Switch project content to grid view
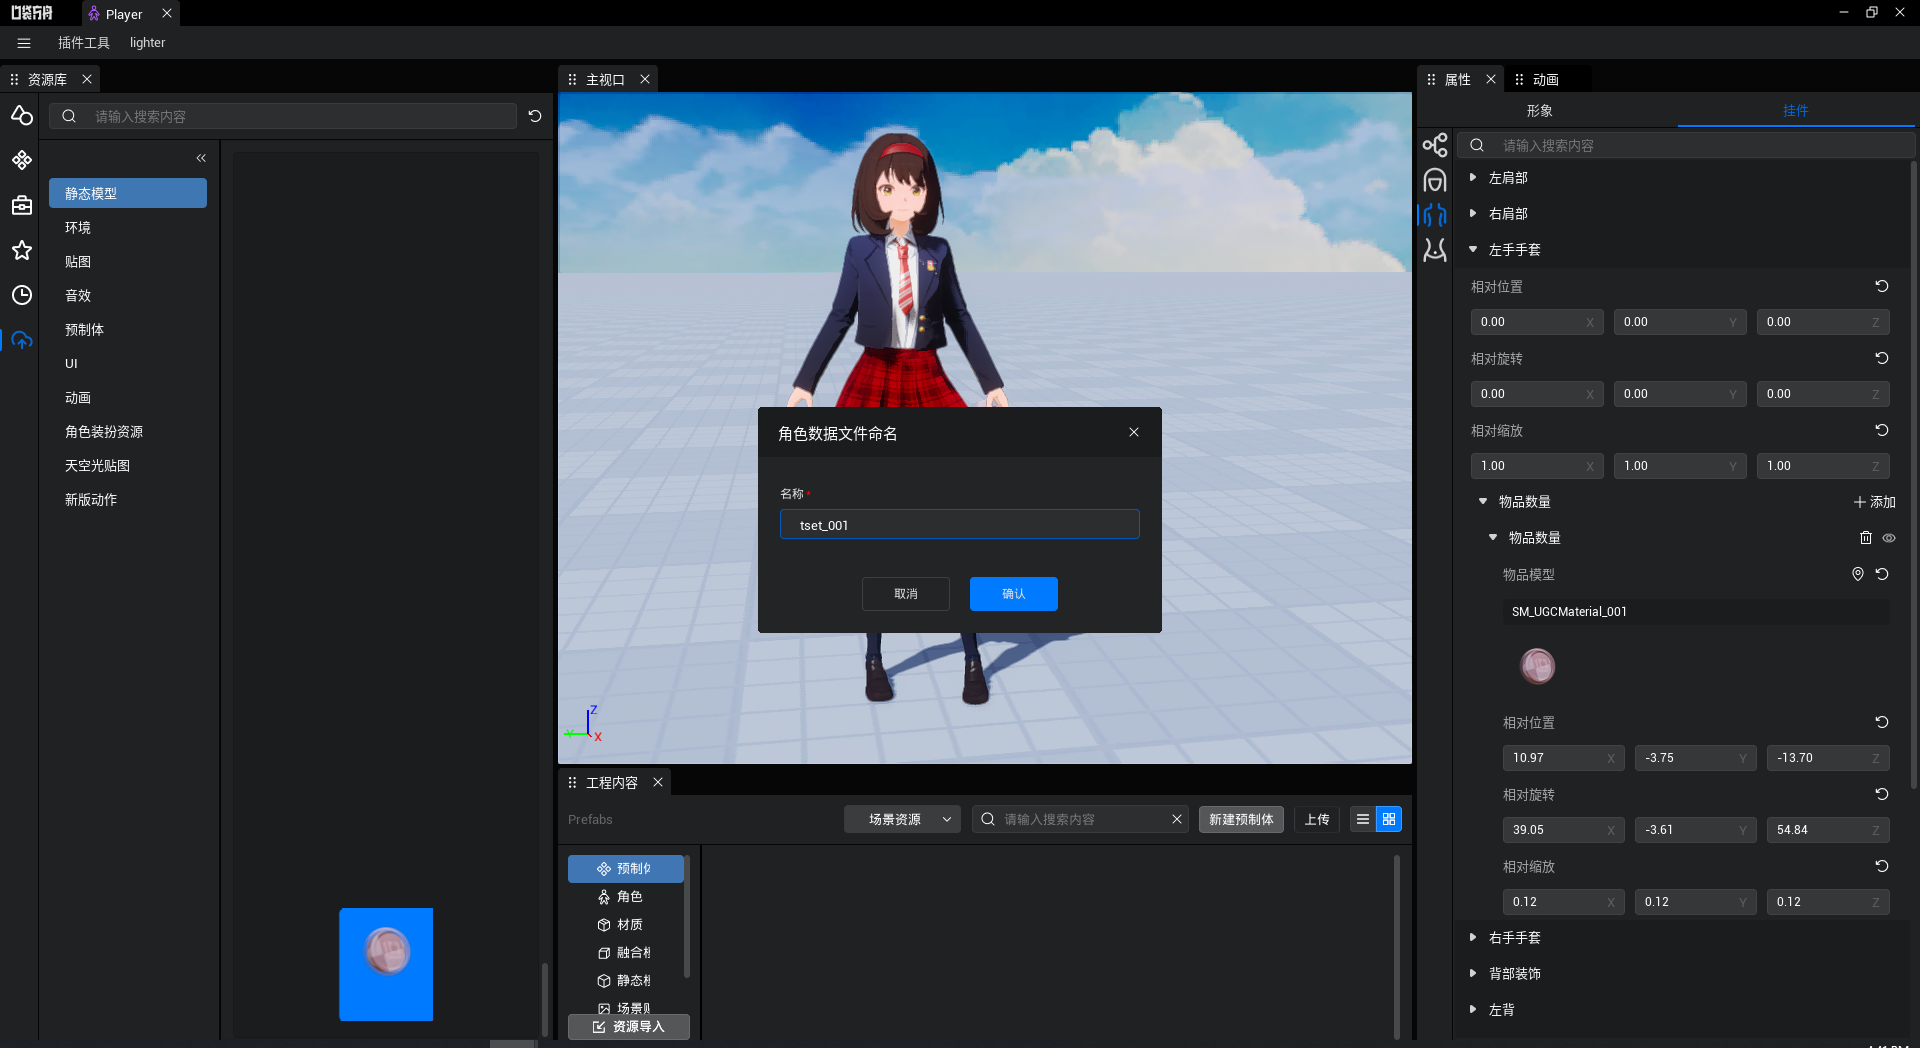The width and height of the screenshot is (1920, 1048). [x=1389, y=819]
